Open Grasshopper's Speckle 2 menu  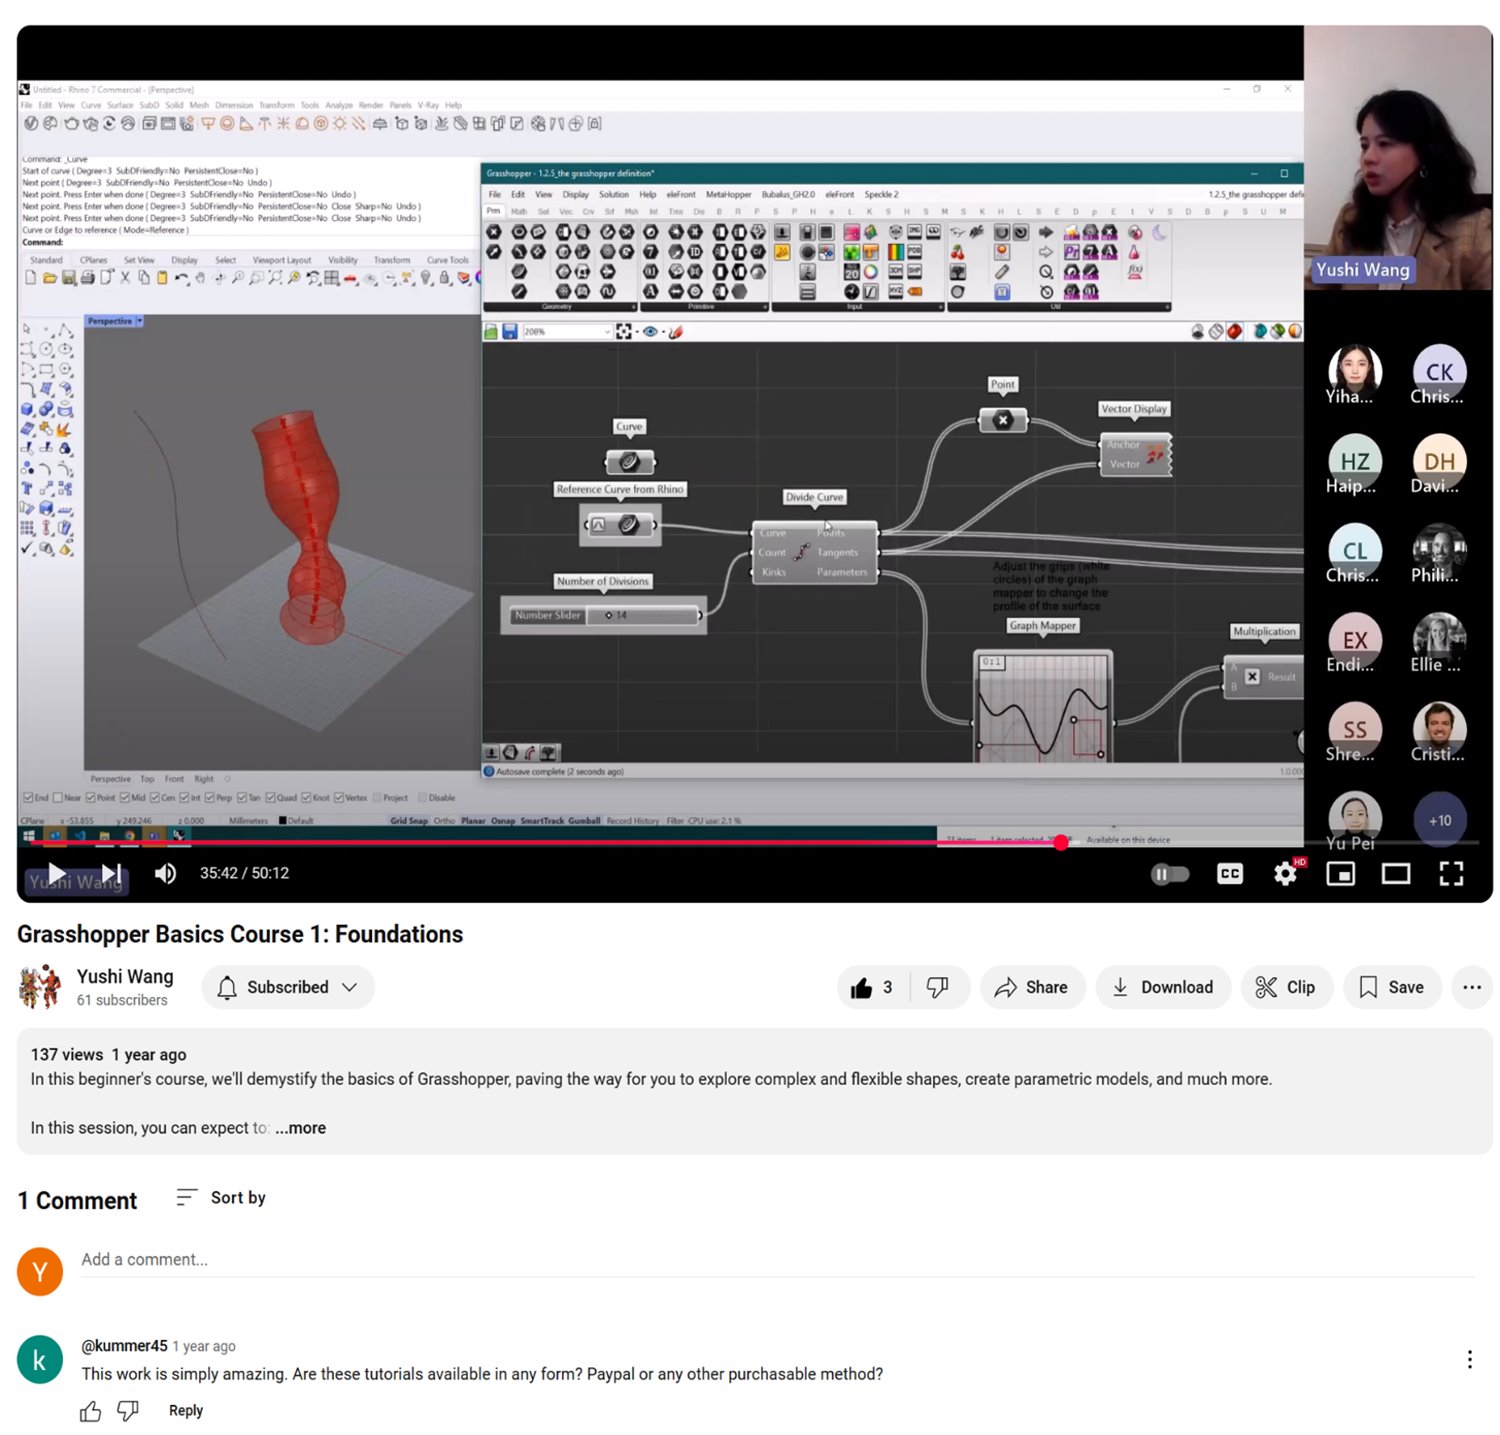tap(881, 194)
